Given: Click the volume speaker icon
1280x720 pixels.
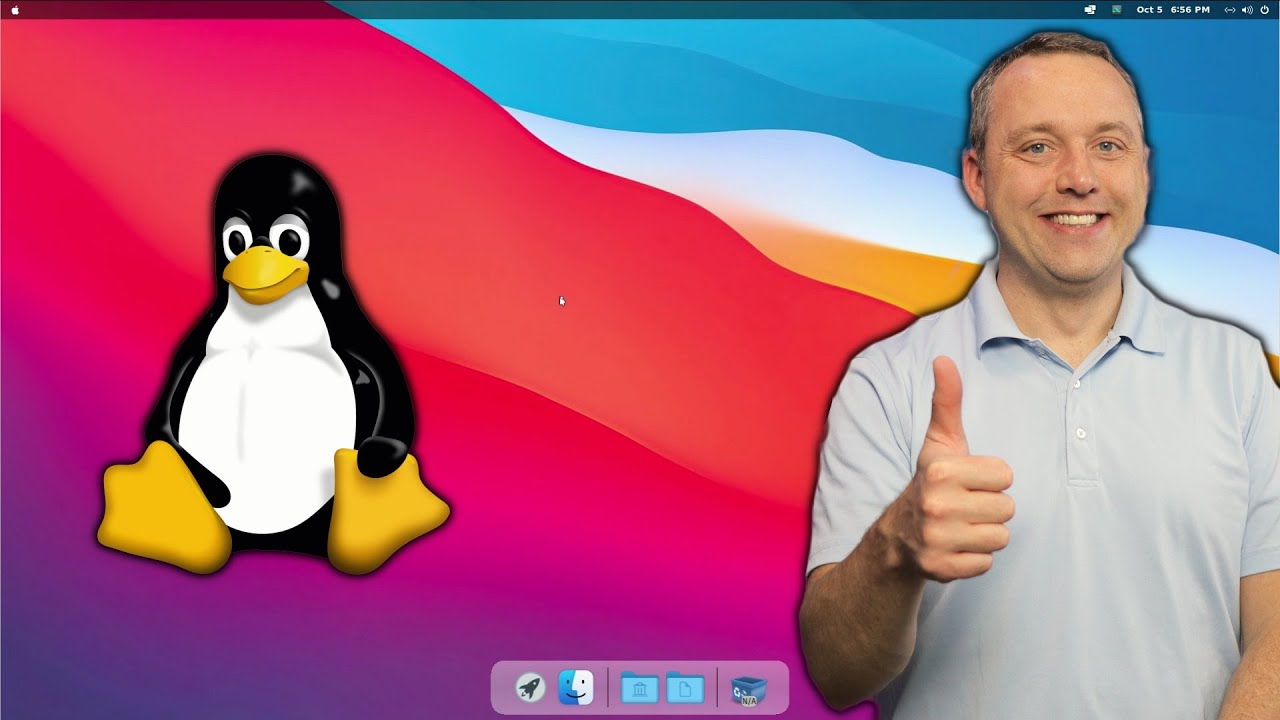Looking at the screenshot, I should click(x=1247, y=9).
